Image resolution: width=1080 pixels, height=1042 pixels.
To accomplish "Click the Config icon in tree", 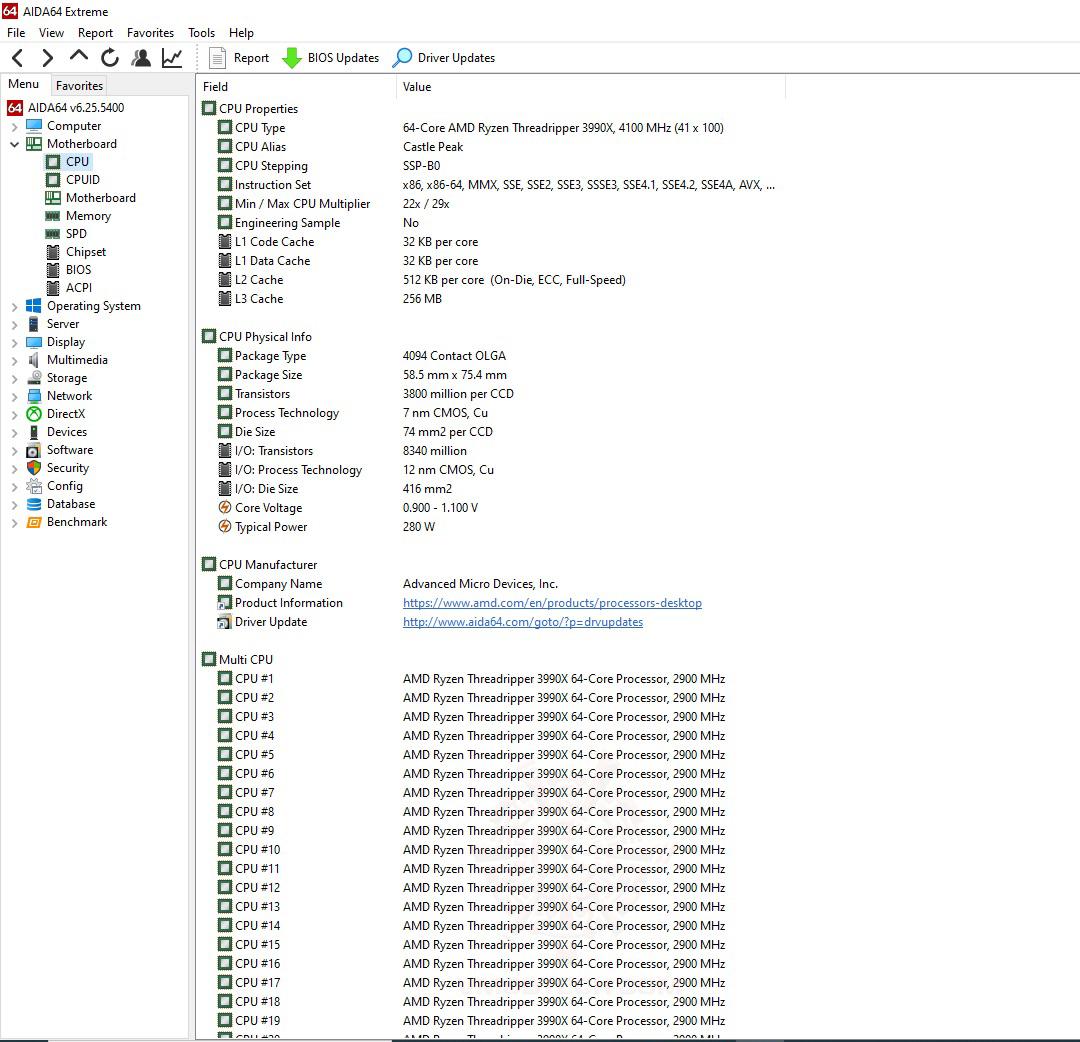I will click(34, 486).
